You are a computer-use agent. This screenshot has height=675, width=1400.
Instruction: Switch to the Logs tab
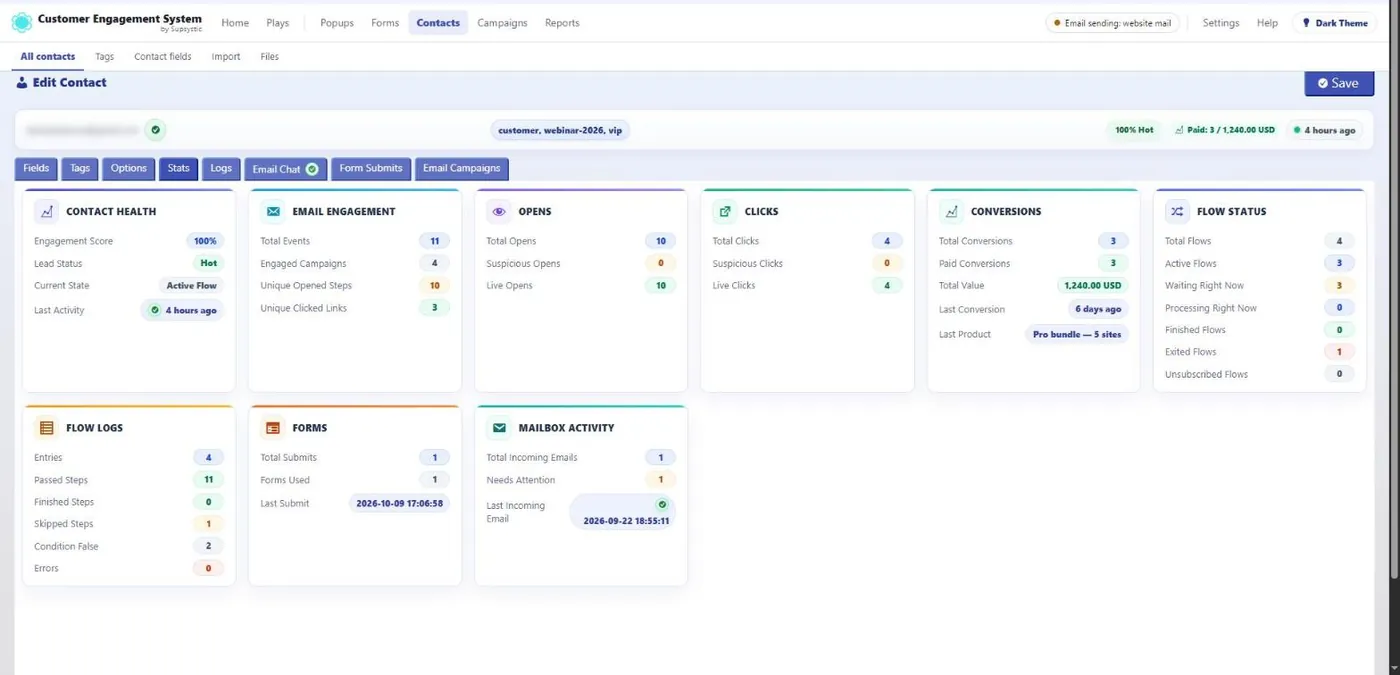tap(221, 169)
